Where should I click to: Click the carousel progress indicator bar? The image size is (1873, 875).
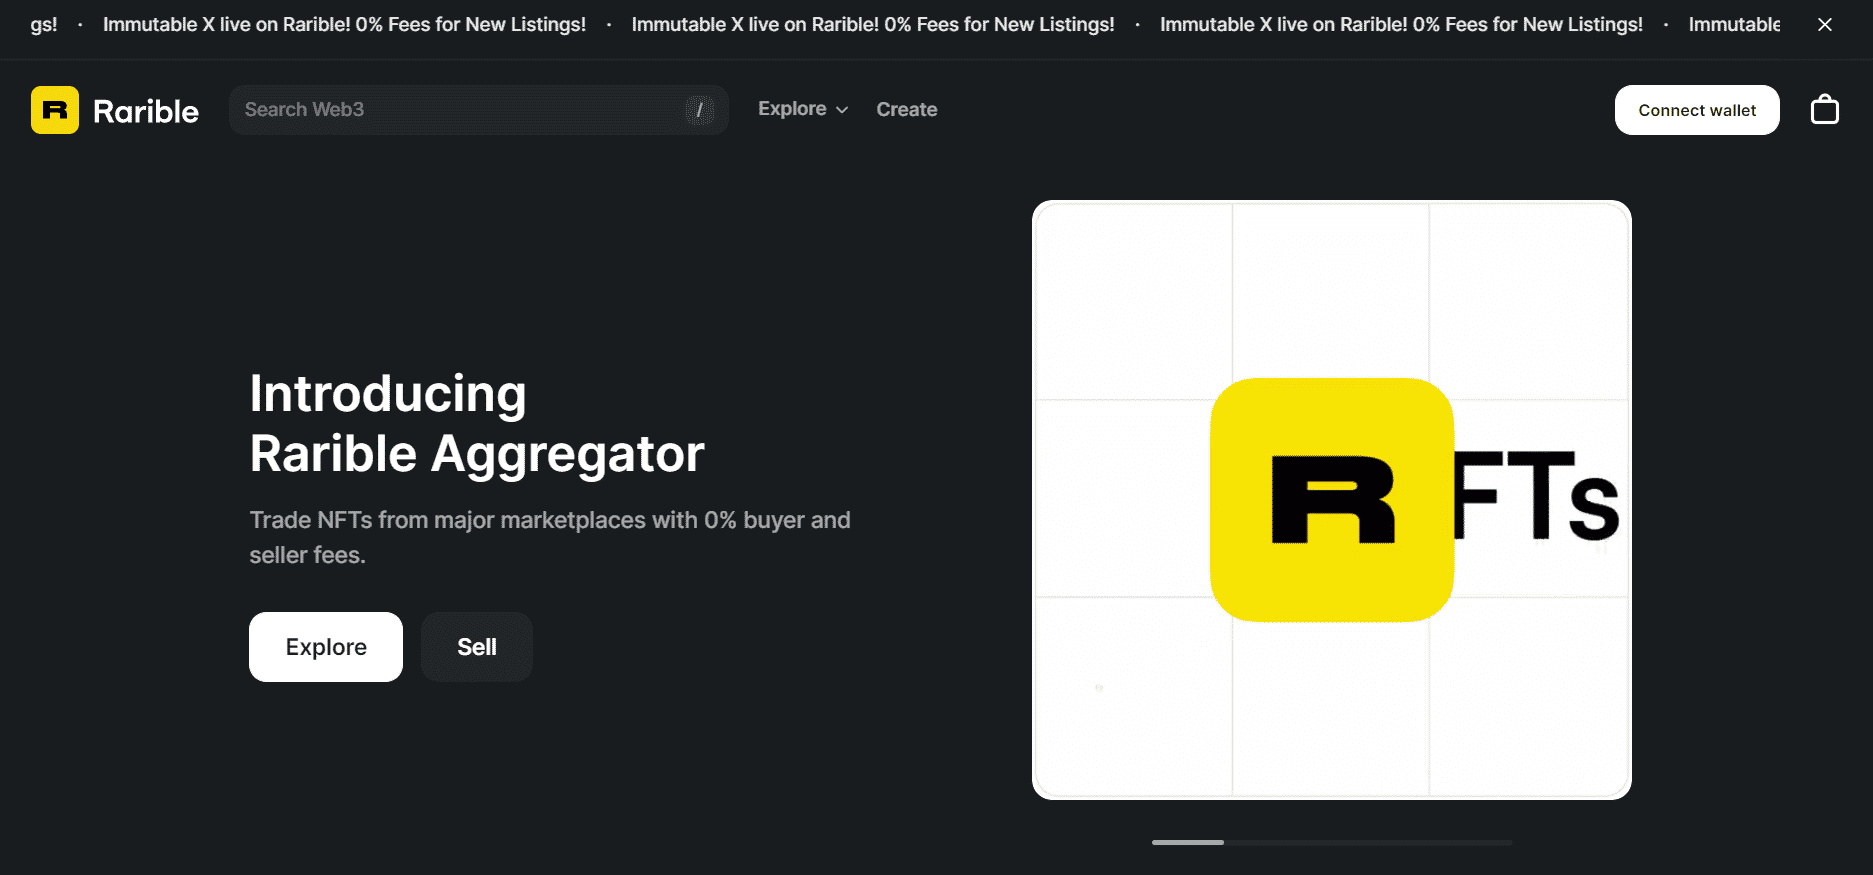pos(1332,842)
